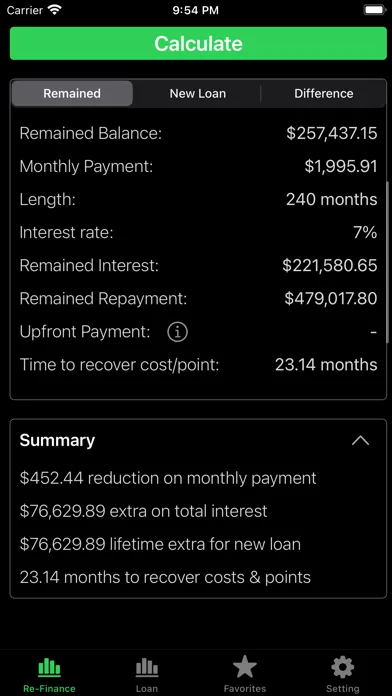Tap the Wi-Fi status icon
The height and width of the screenshot is (696, 392).
click(x=55, y=10)
